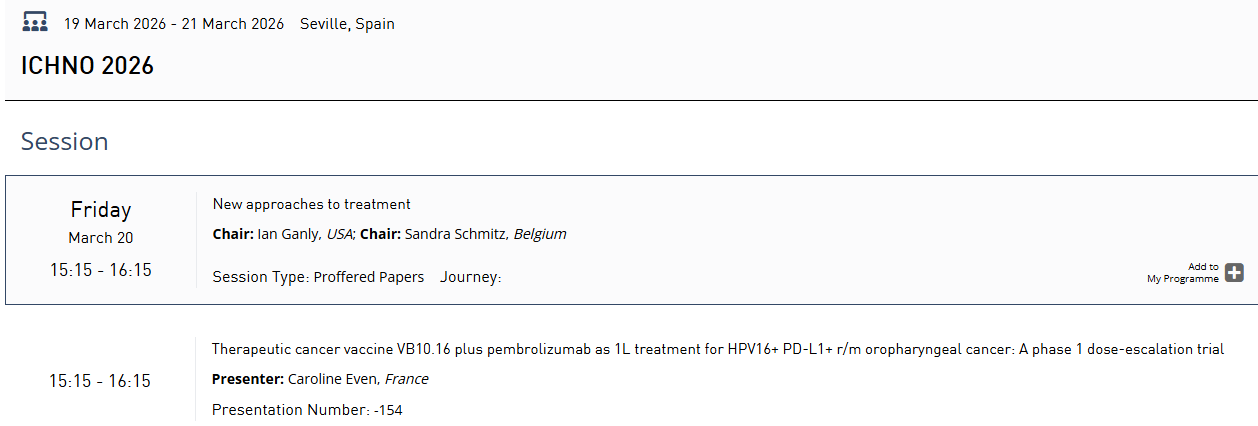Open the VB10.16 plus pembrolizumab presentation title
The image size is (1258, 426).
718,349
